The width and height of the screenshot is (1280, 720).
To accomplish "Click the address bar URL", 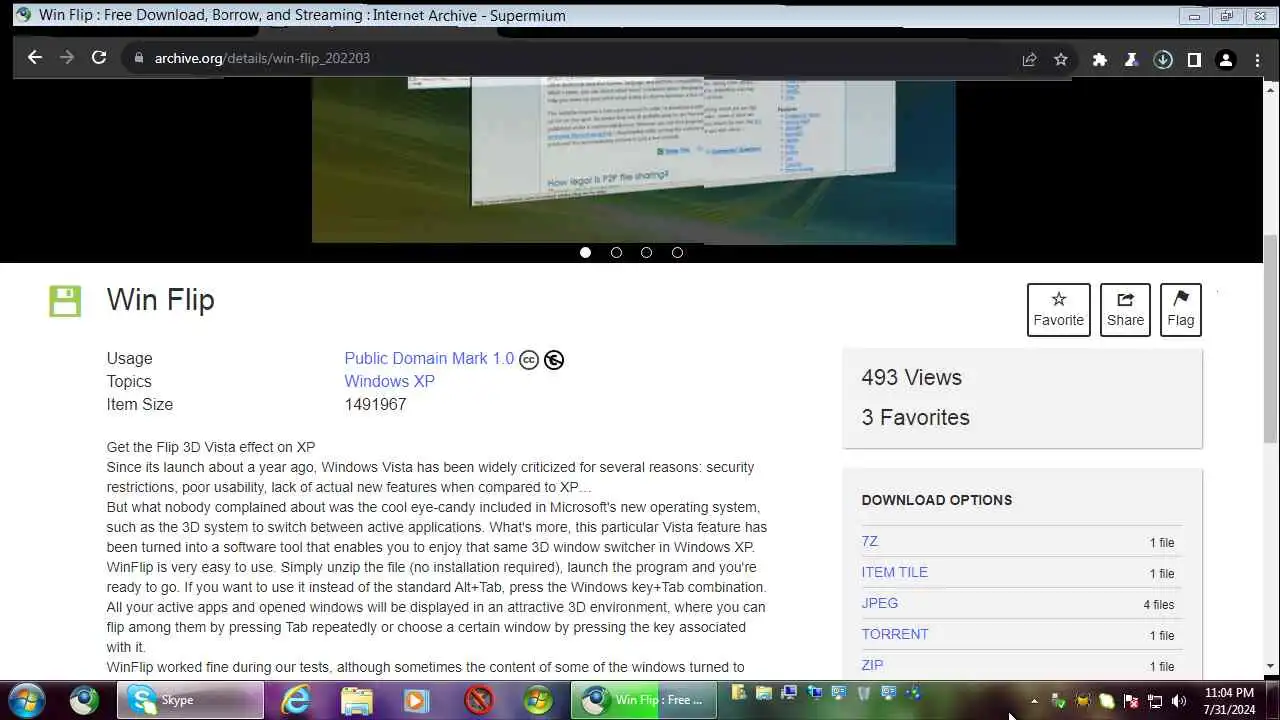I will click(262, 58).
